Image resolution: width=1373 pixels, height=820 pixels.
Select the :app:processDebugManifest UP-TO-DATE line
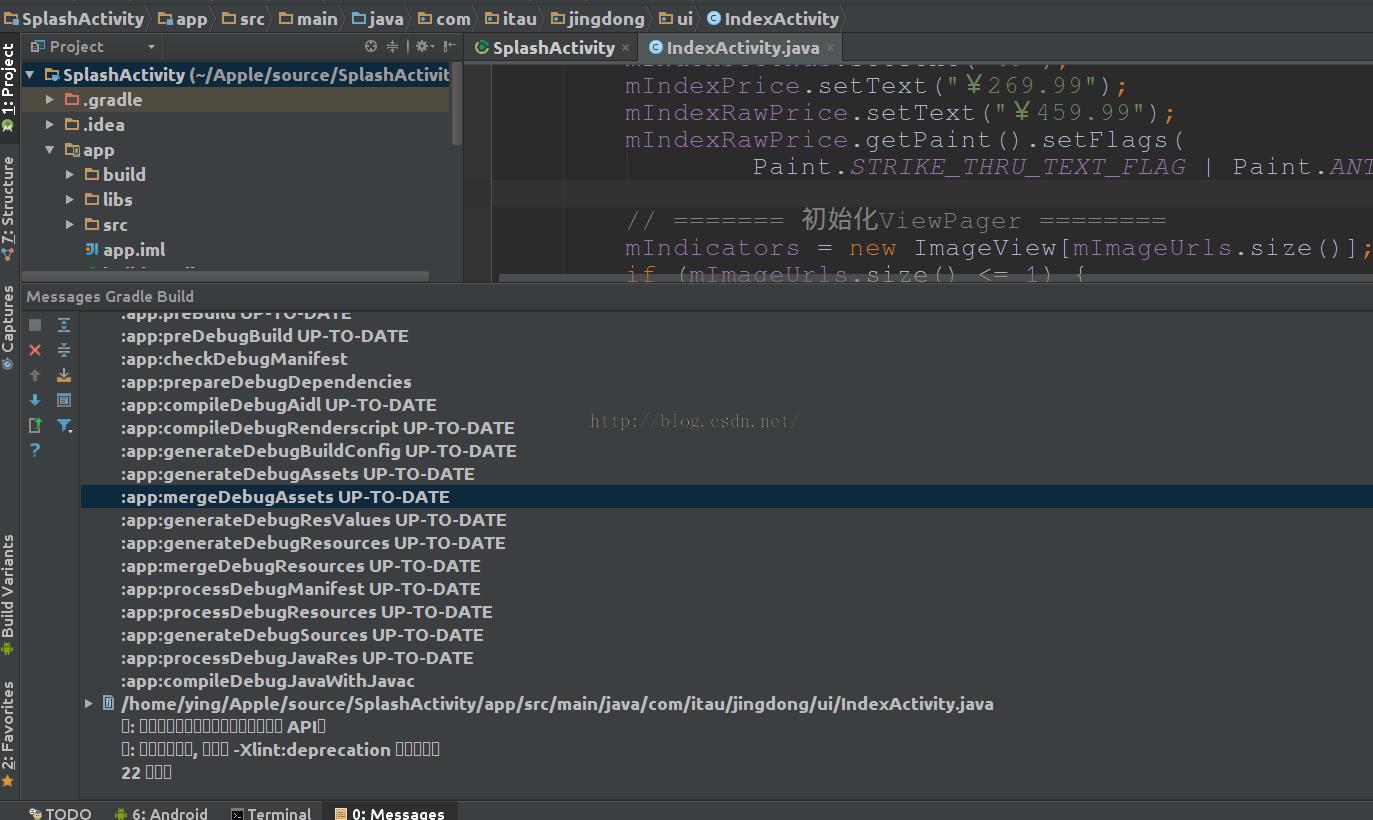[x=300, y=588]
